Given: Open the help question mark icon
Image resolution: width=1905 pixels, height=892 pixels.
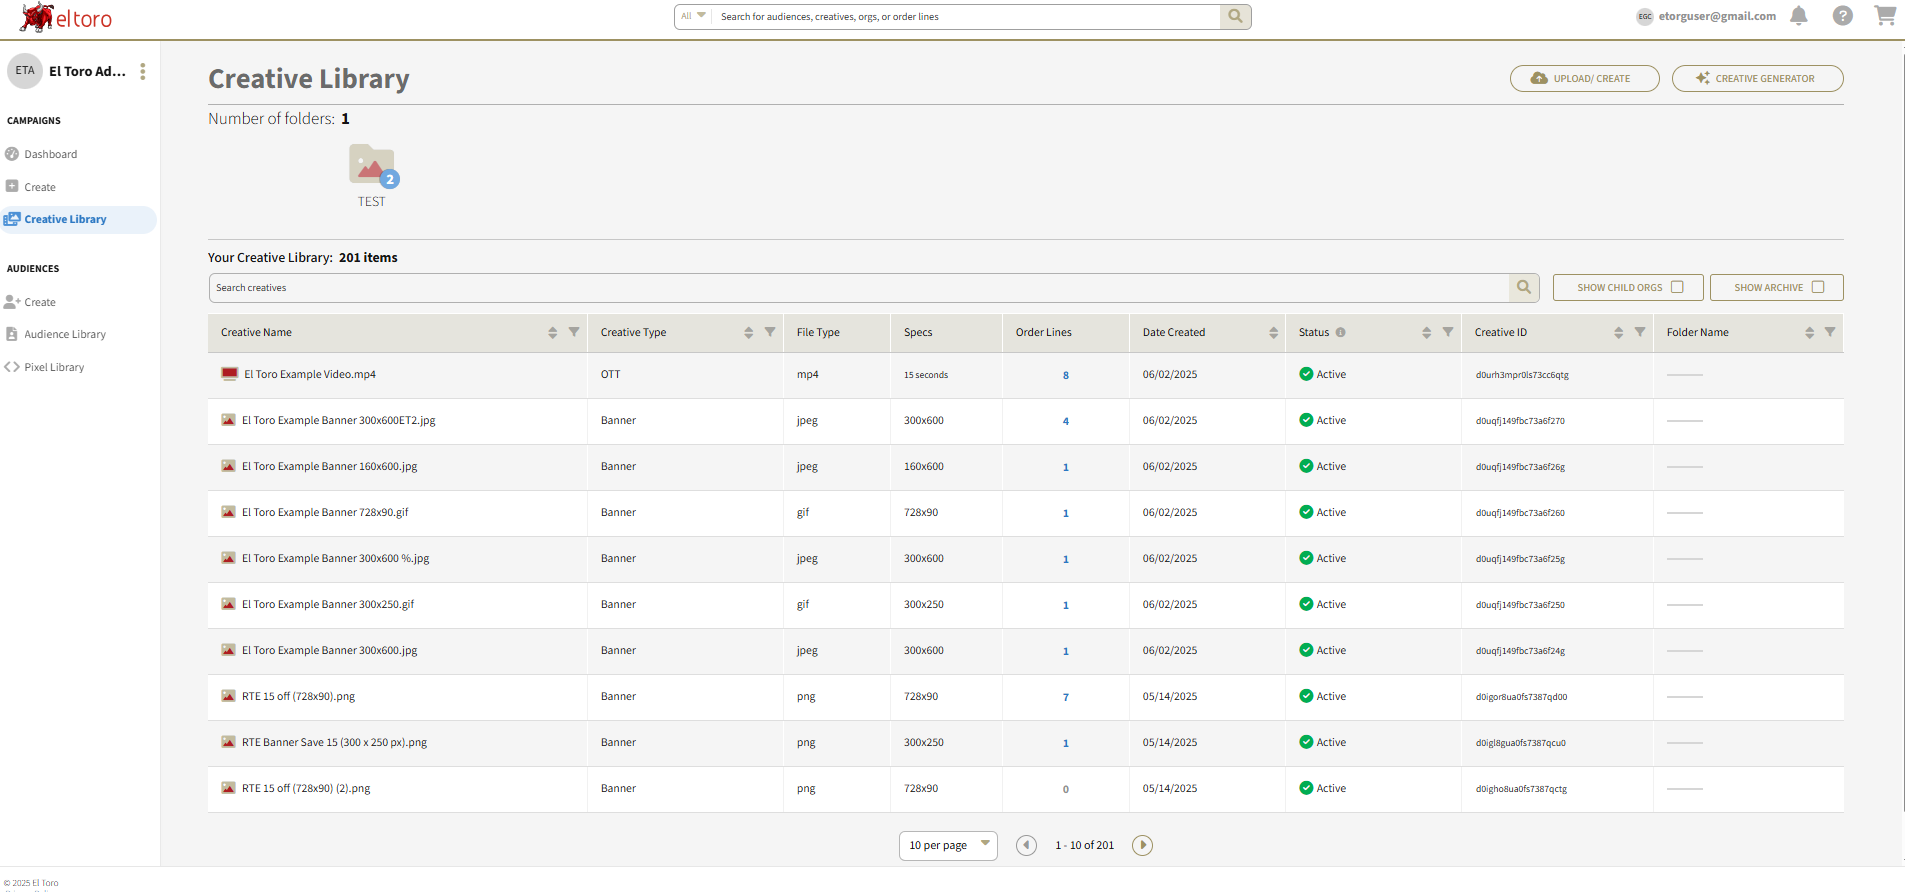Looking at the screenshot, I should [x=1843, y=16].
